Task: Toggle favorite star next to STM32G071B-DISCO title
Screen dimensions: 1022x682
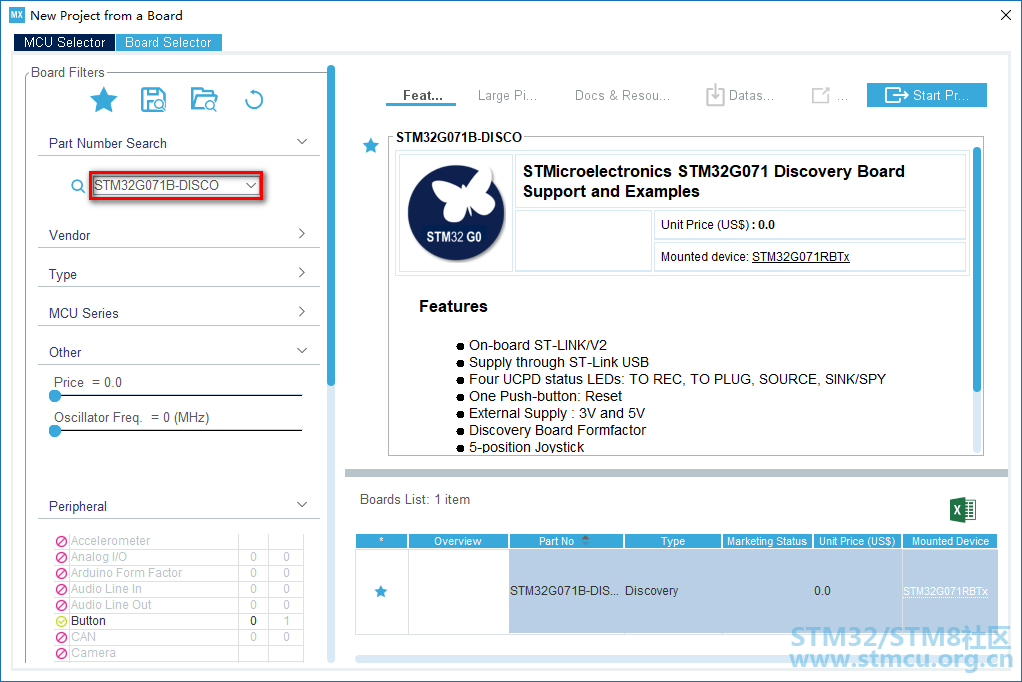Action: click(x=371, y=145)
